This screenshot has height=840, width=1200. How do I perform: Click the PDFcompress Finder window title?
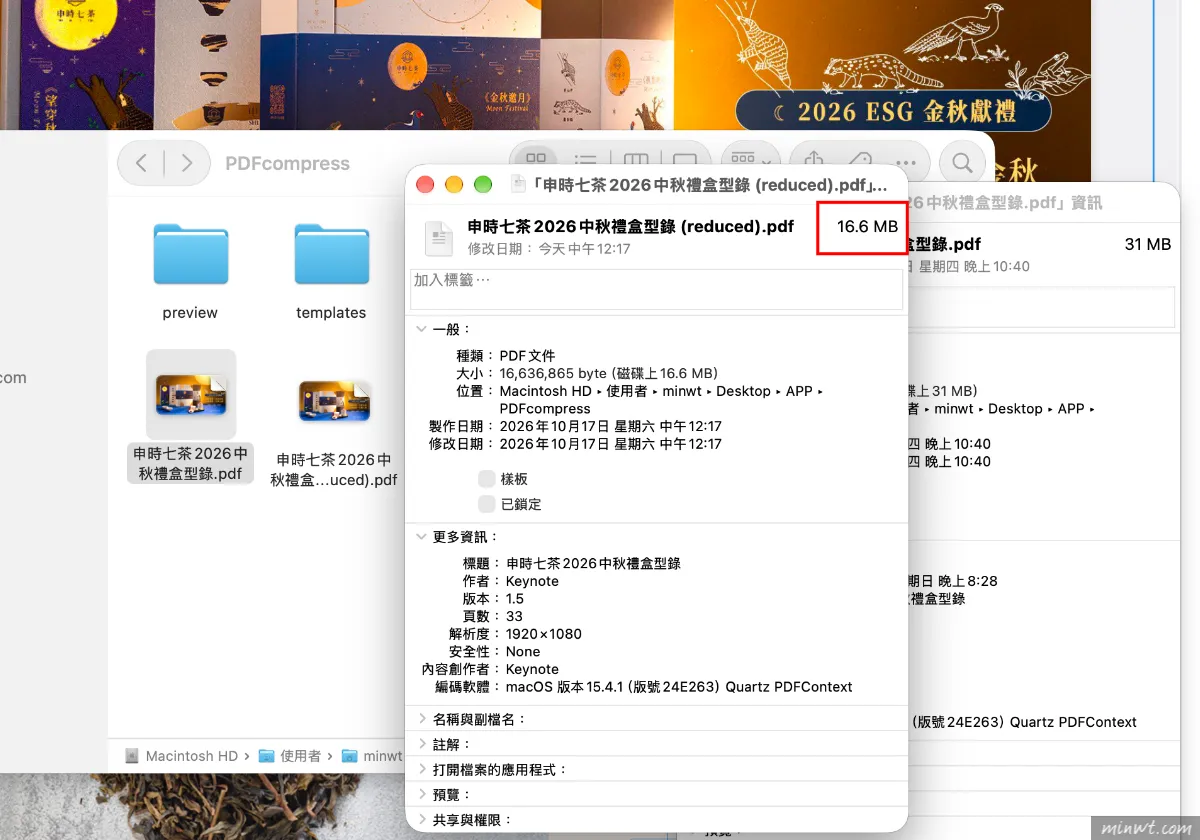(x=287, y=164)
